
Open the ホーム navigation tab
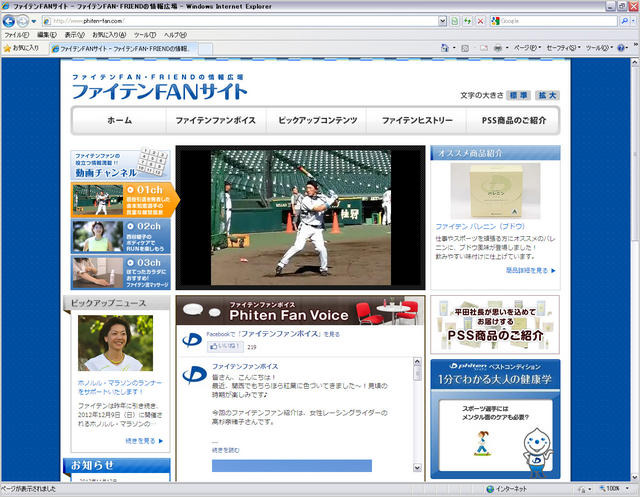[119, 120]
